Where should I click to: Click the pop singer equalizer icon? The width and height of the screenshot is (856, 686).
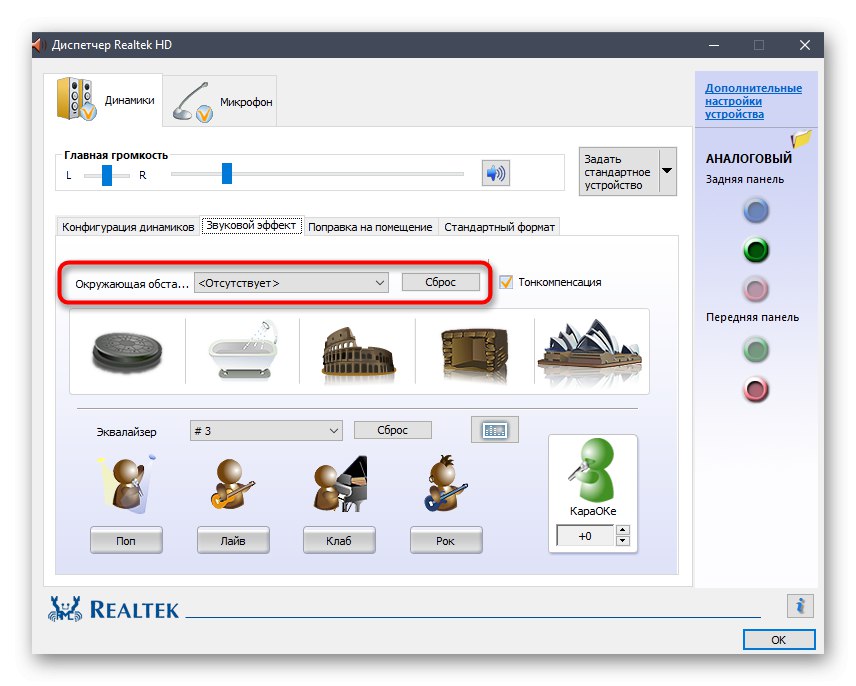127,484
